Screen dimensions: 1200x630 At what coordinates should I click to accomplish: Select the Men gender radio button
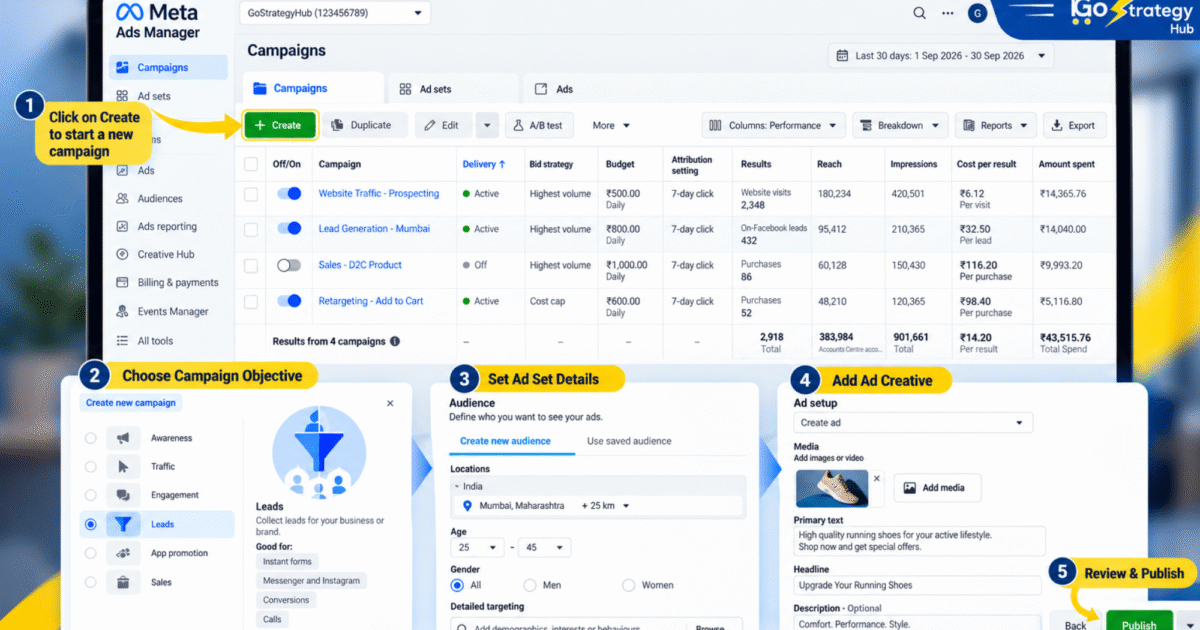(x=528, y=585)
